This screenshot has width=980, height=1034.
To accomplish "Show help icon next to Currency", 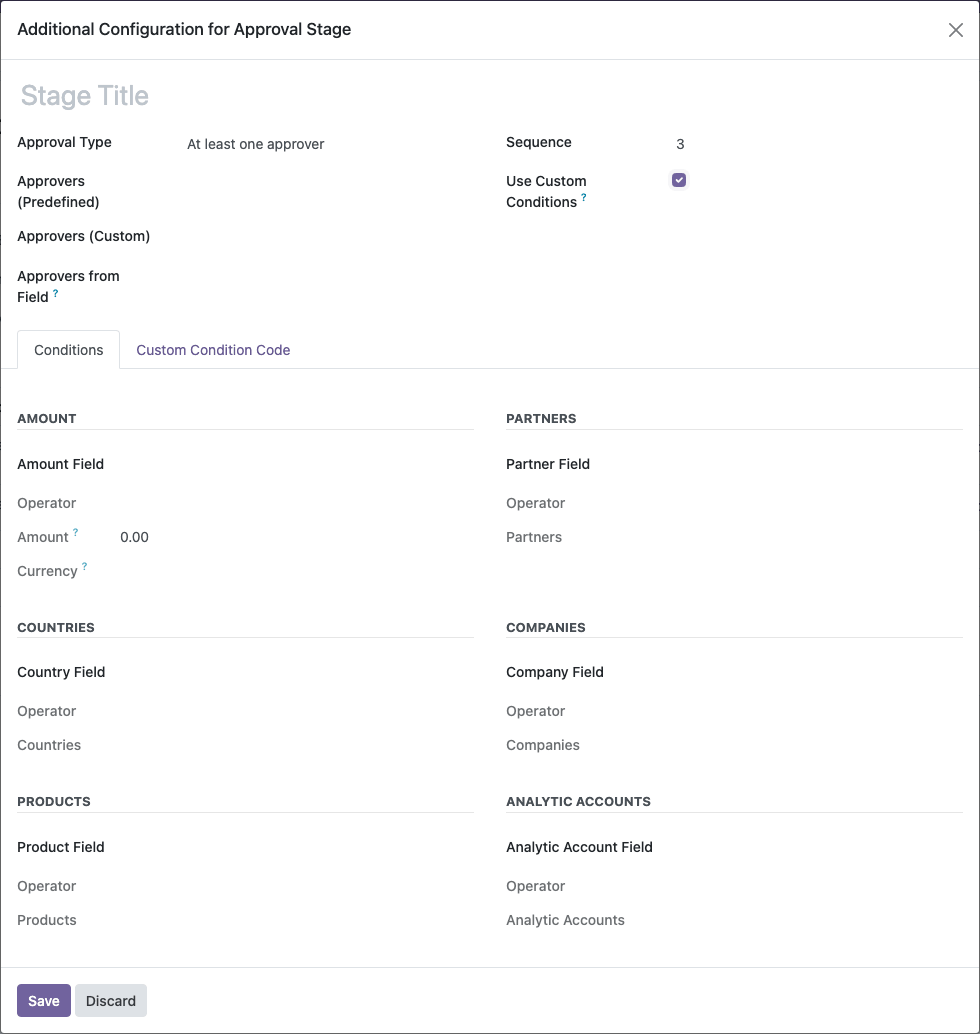I will 84,566.
